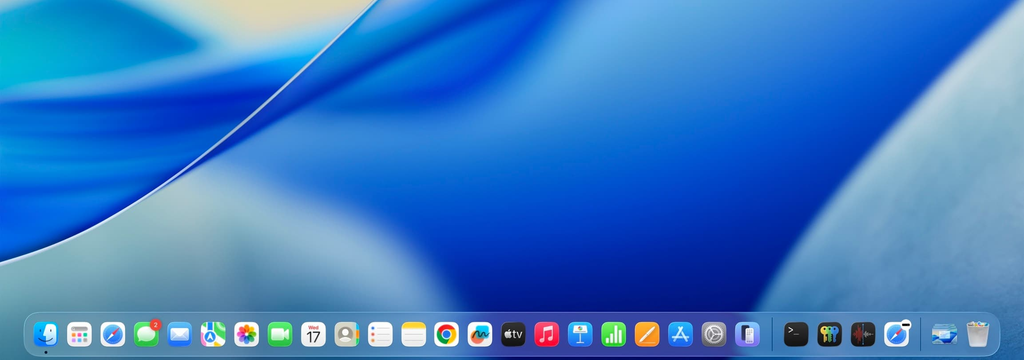Open the Reminders app

tap(380, 335)
